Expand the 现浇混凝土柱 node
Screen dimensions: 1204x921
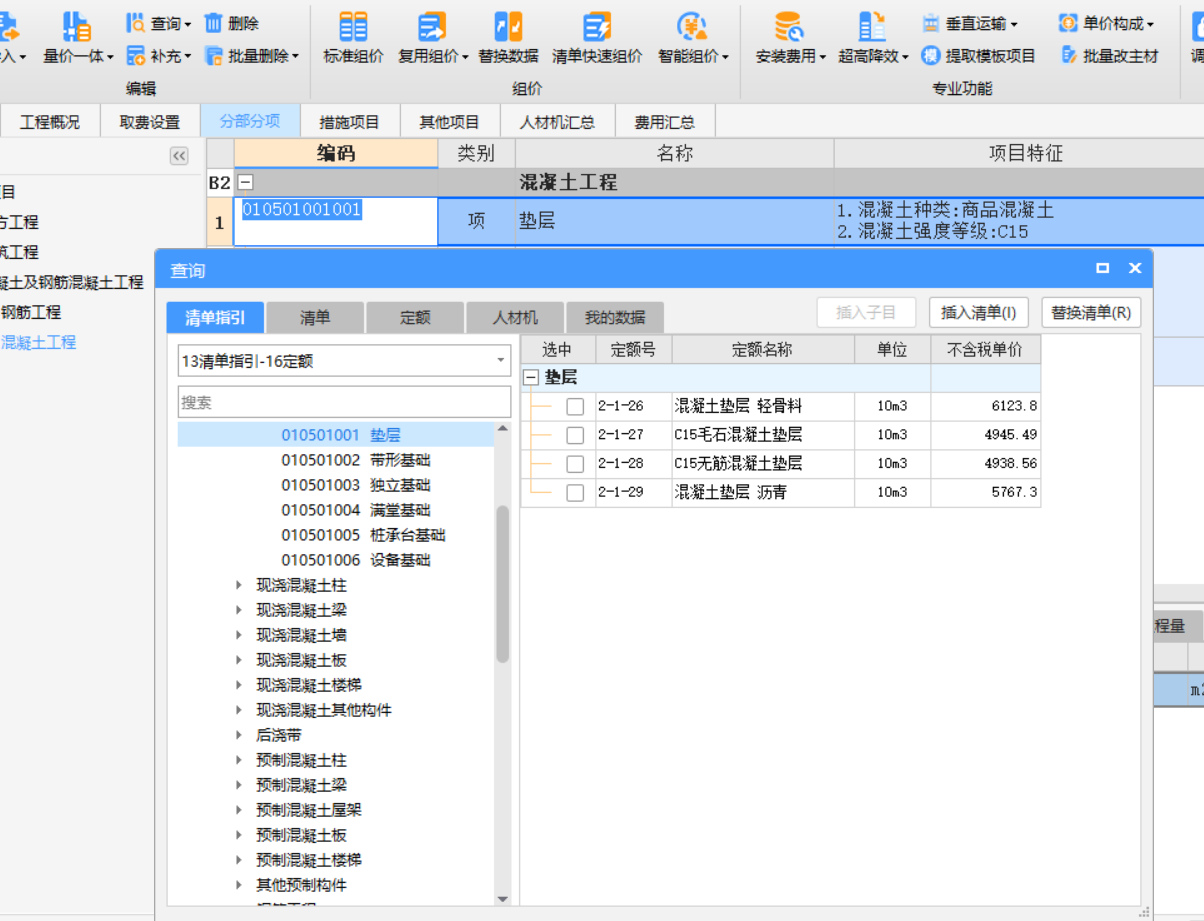(239, 585)
